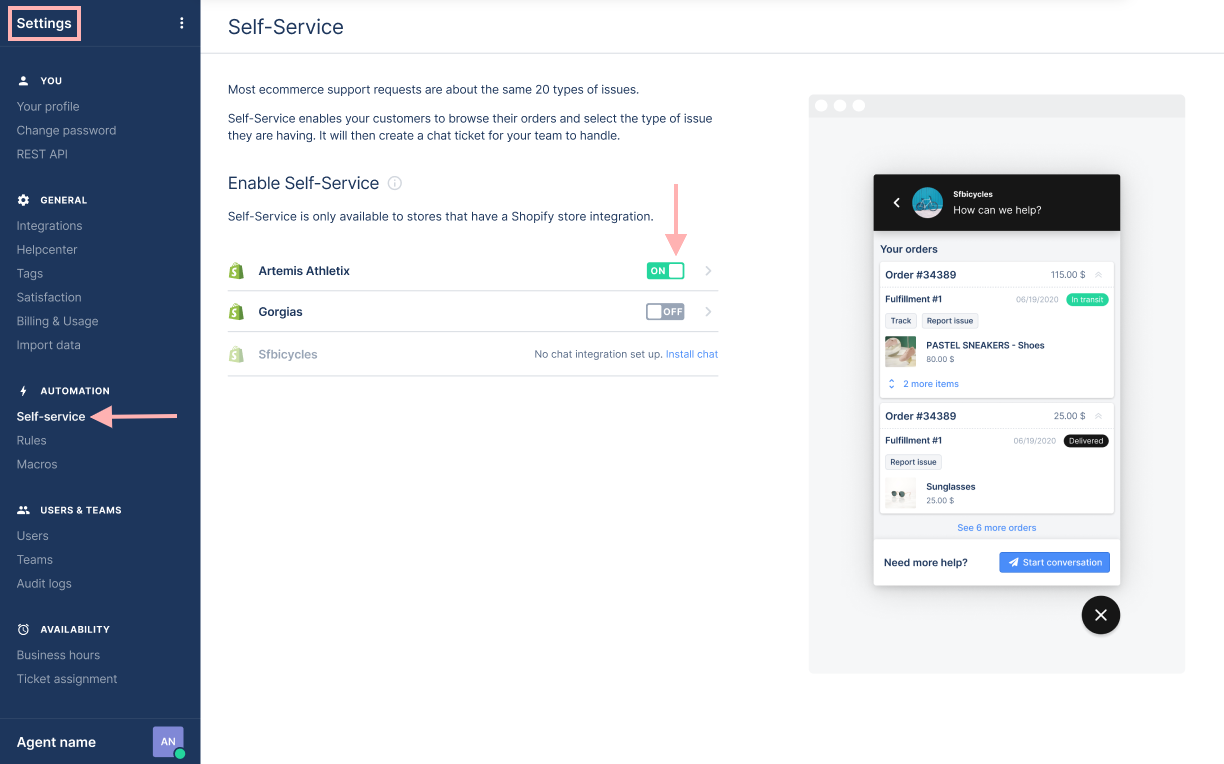Select Self-service in sidebar

click(x=51, y=416)
